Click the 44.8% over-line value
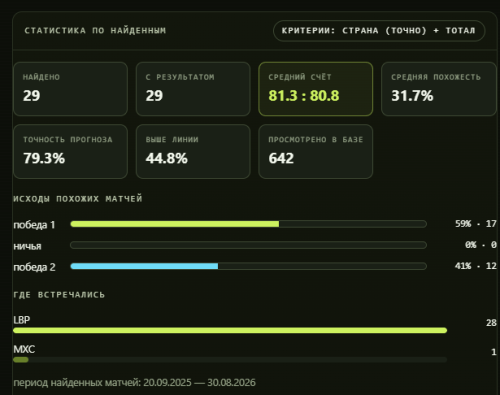Image resolution: width=500 pixels, height=395 pixels. (x=166, y=158)
